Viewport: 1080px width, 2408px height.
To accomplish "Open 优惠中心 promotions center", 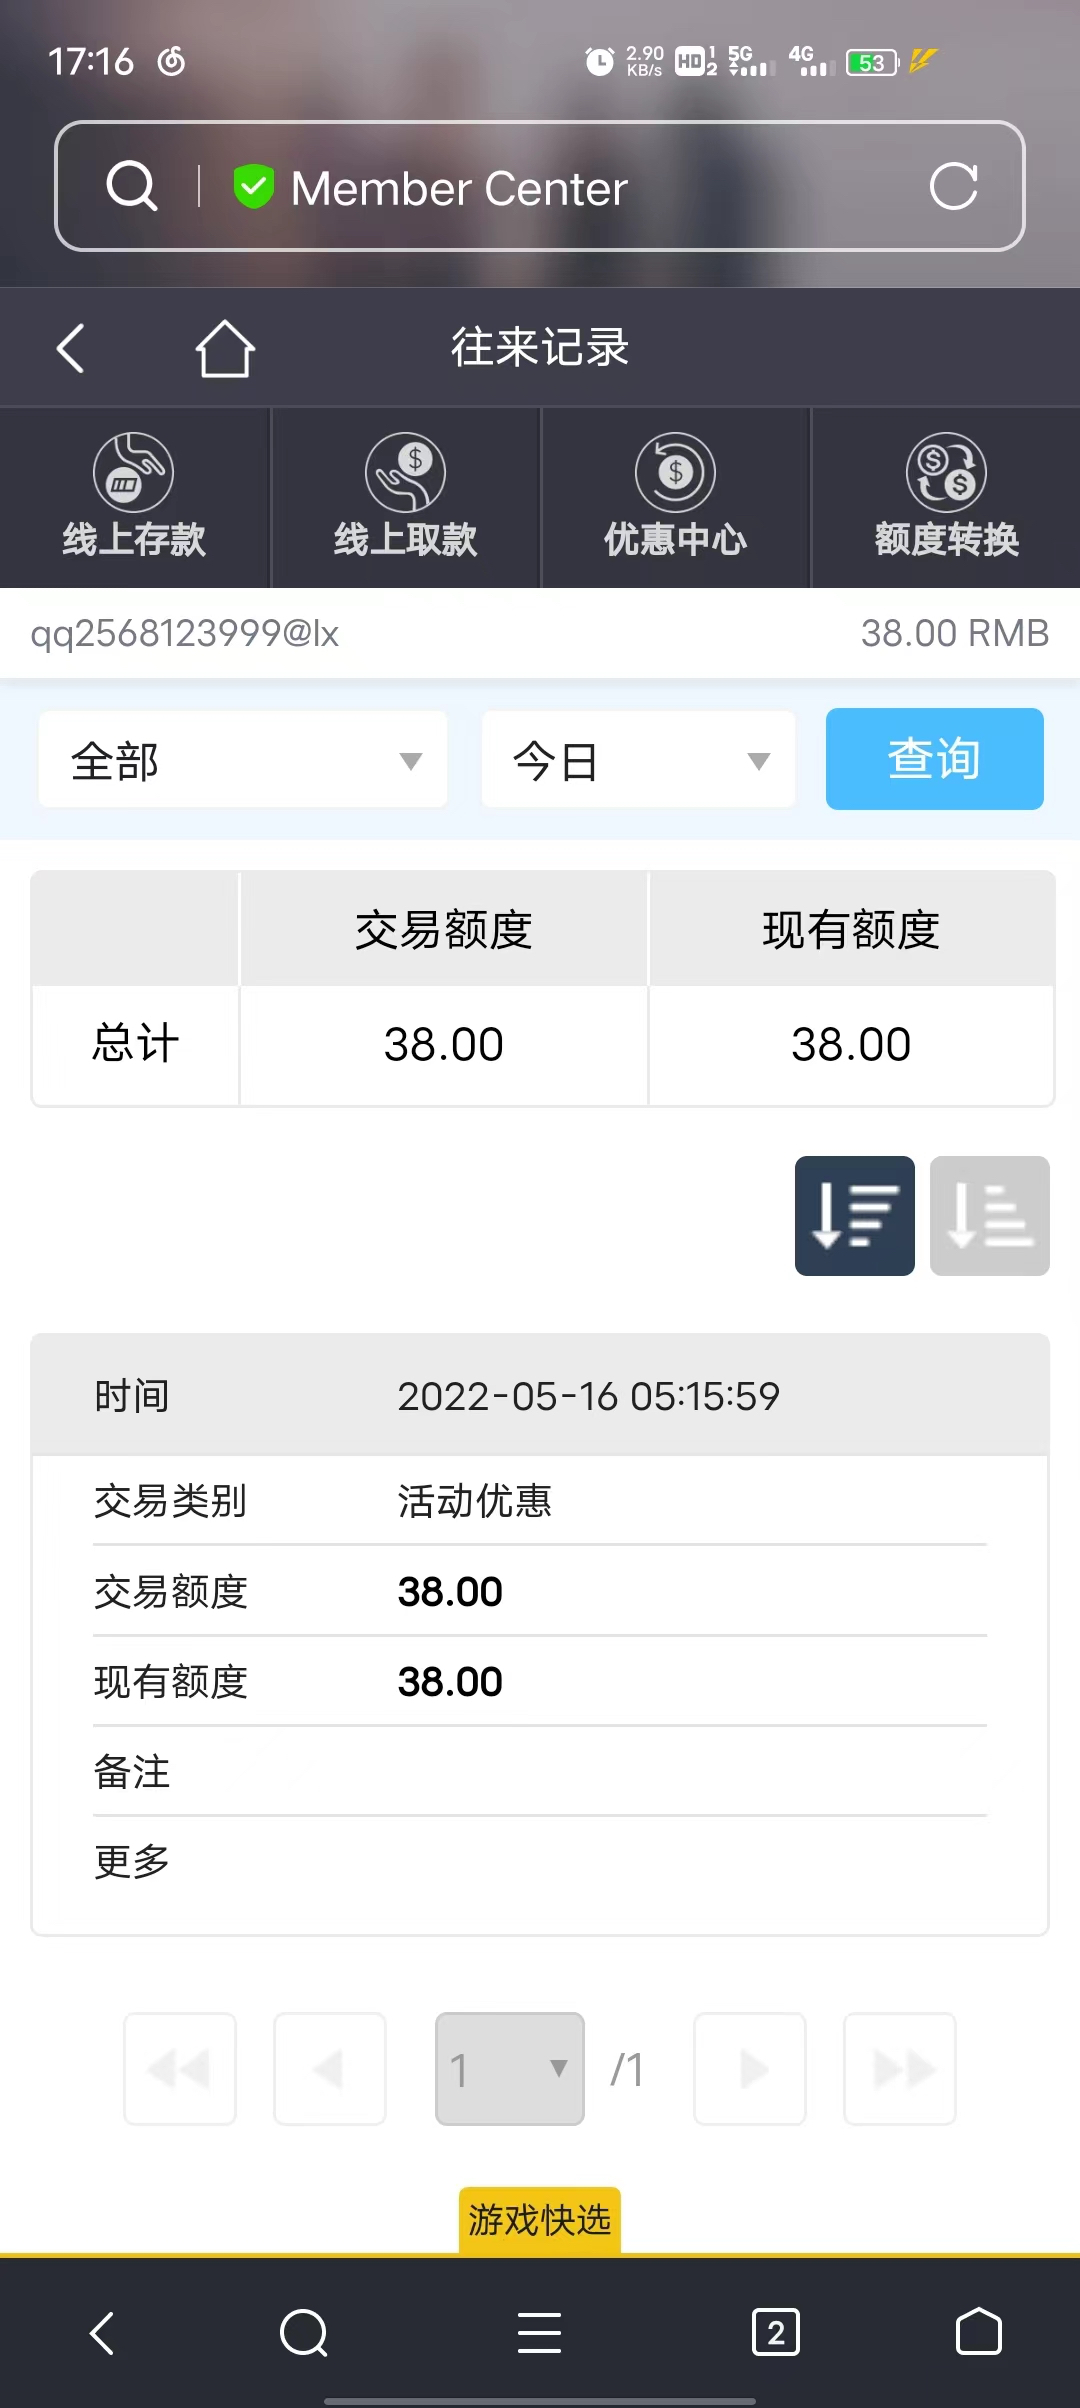I will click(x=675, y=497).
